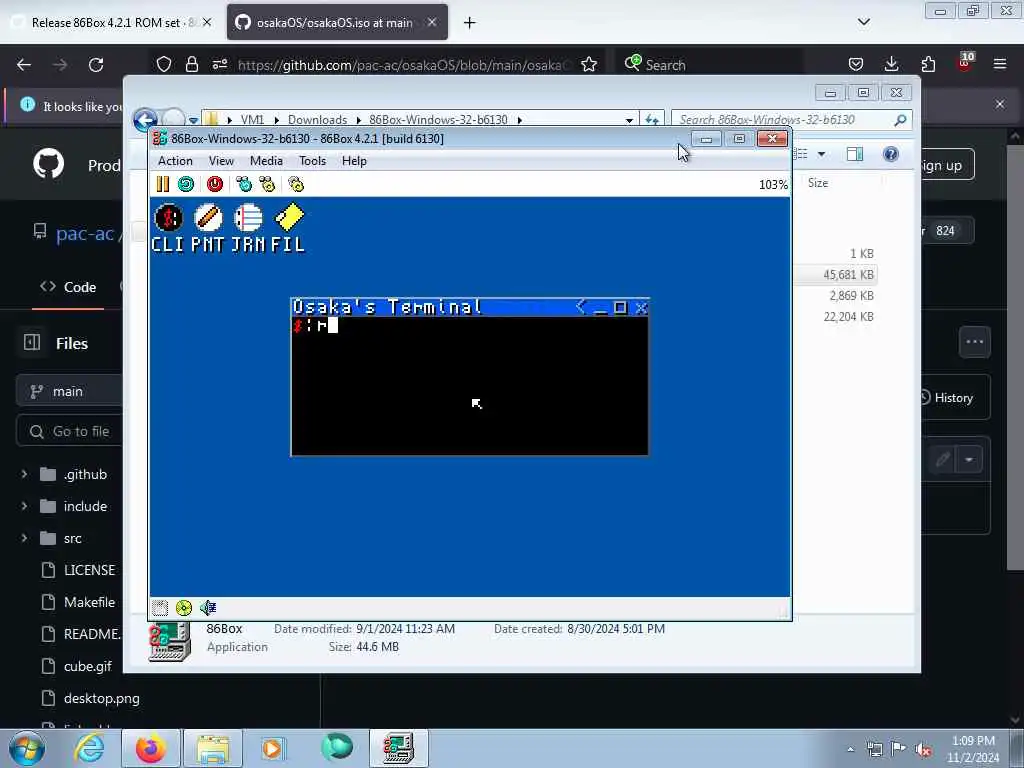This screenshot has width=1024, height=768.
Task: List all tabs dropdown arrow in Firefox
Action: click(863, 22)
